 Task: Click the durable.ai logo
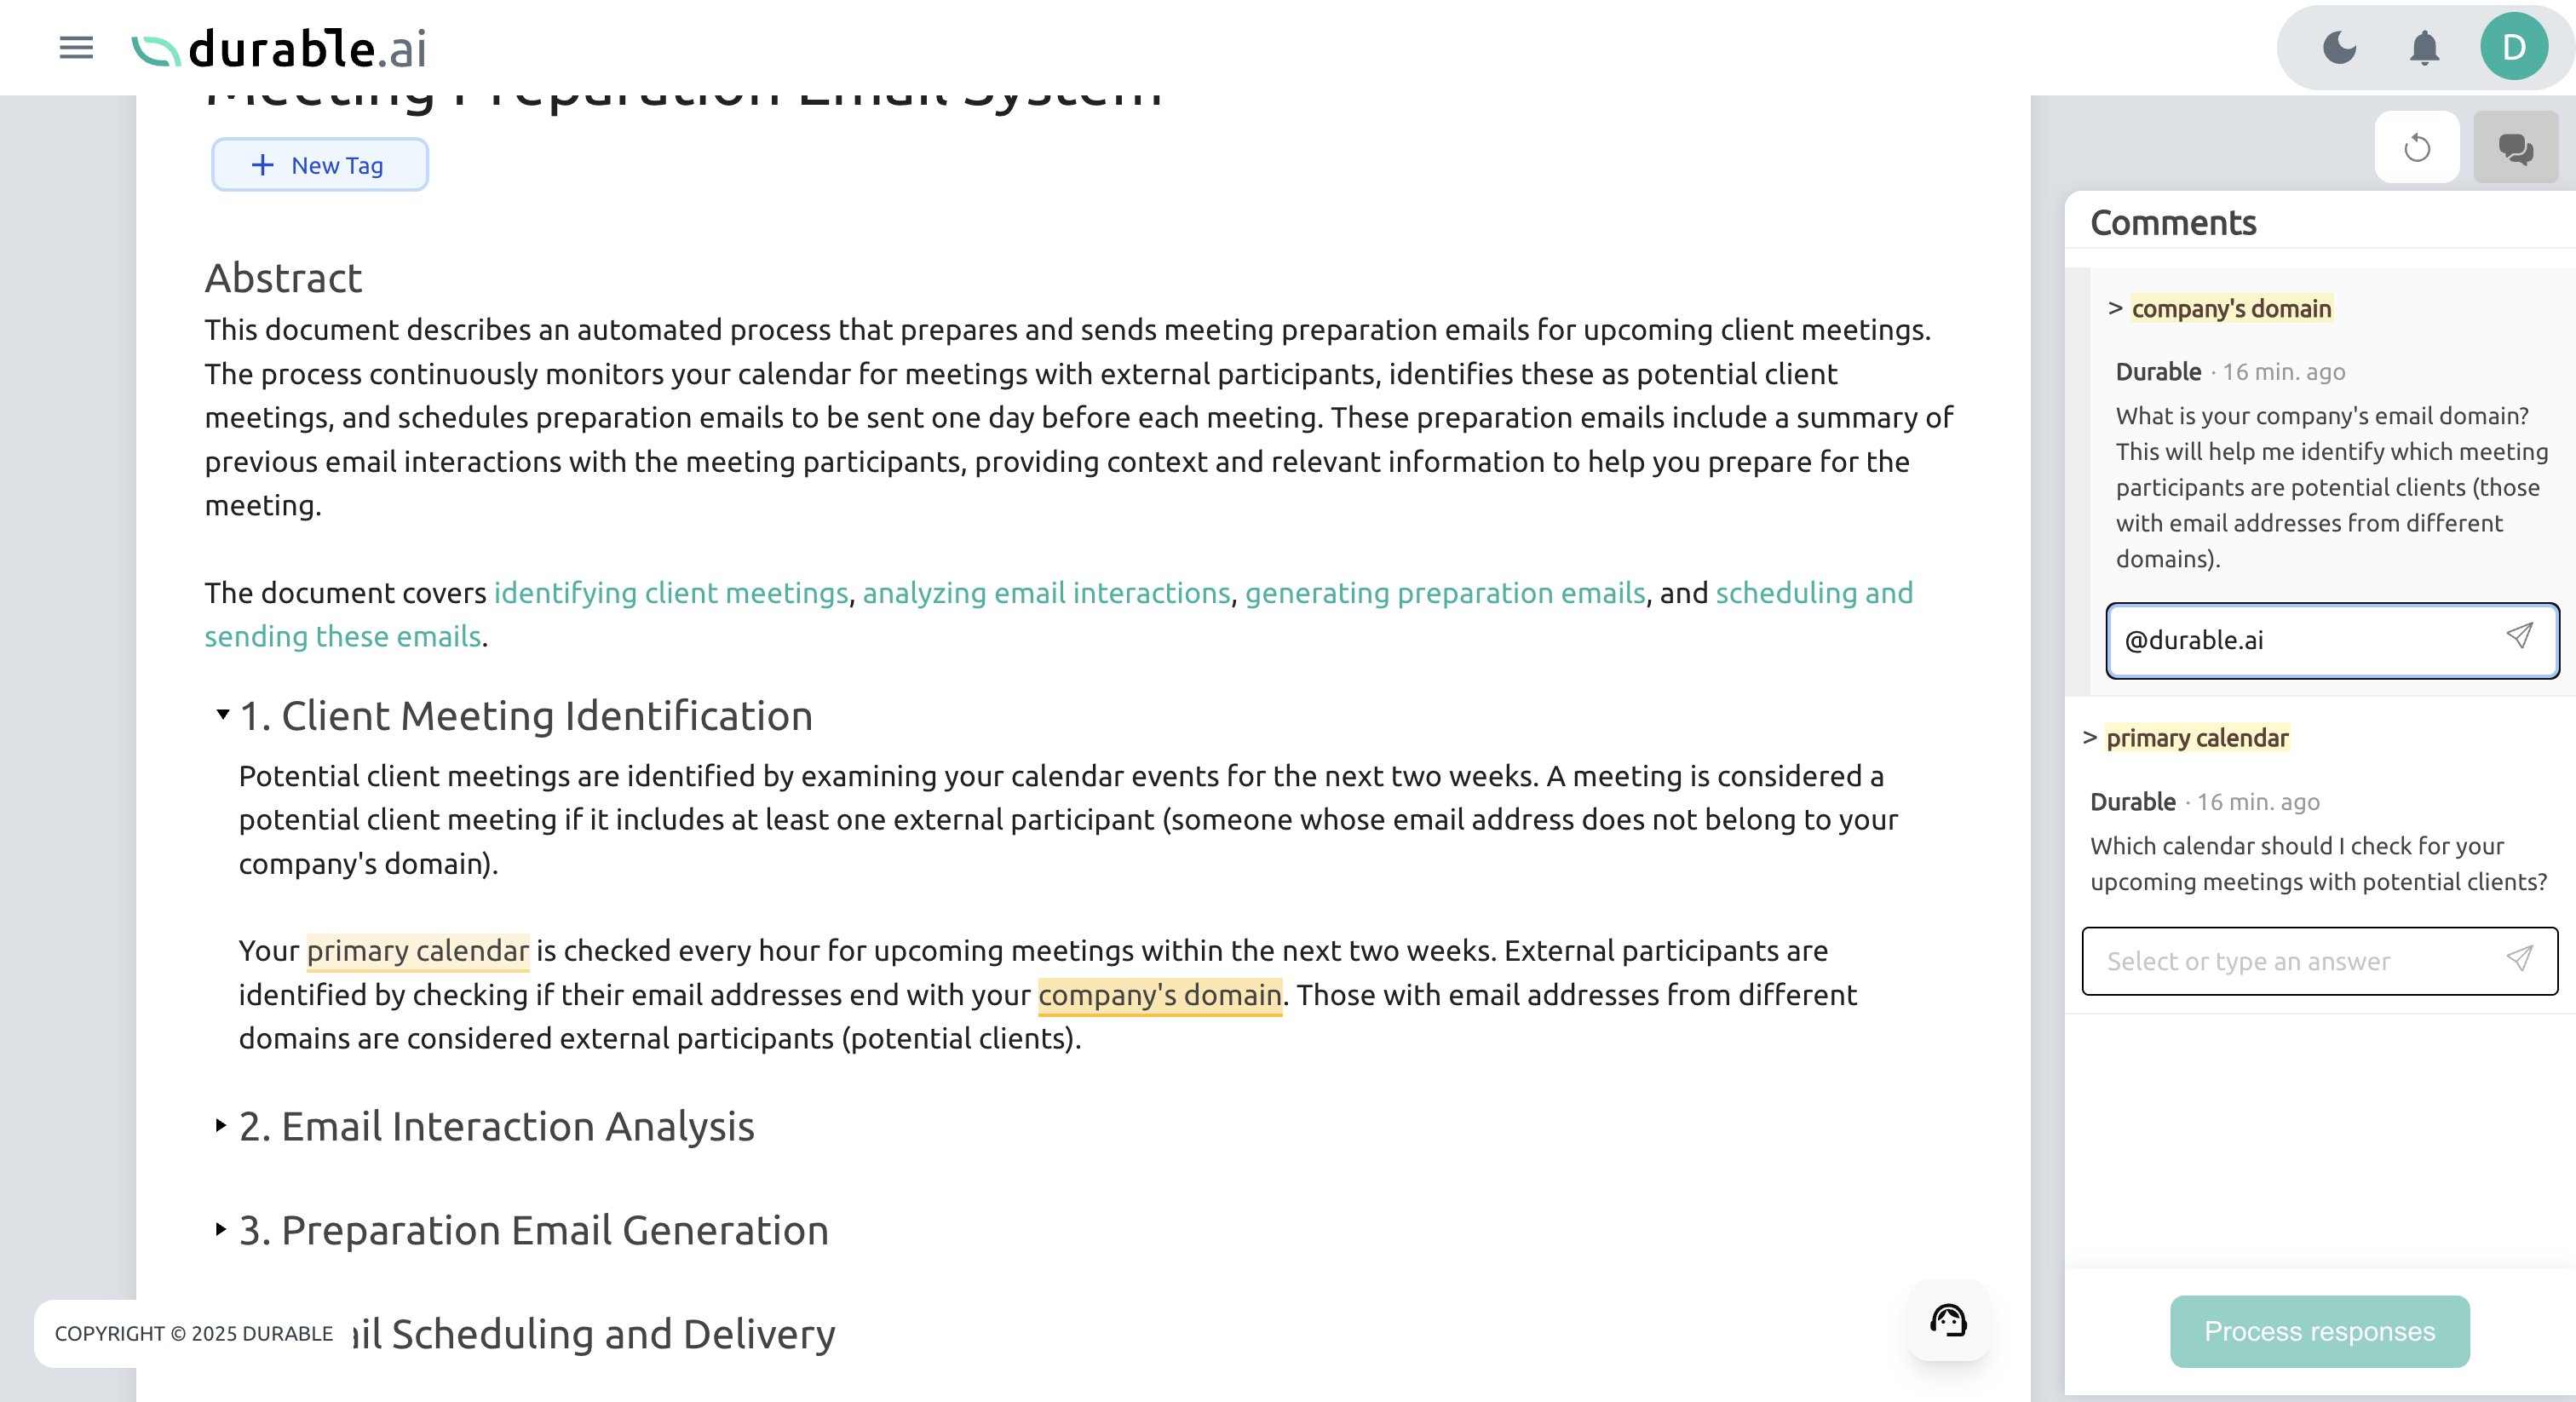click(x=280, y=48)
